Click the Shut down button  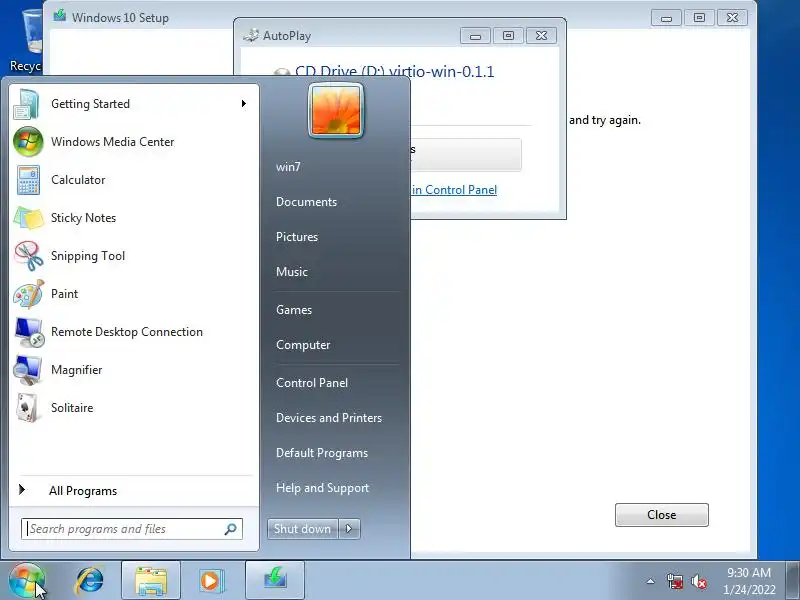303,529
